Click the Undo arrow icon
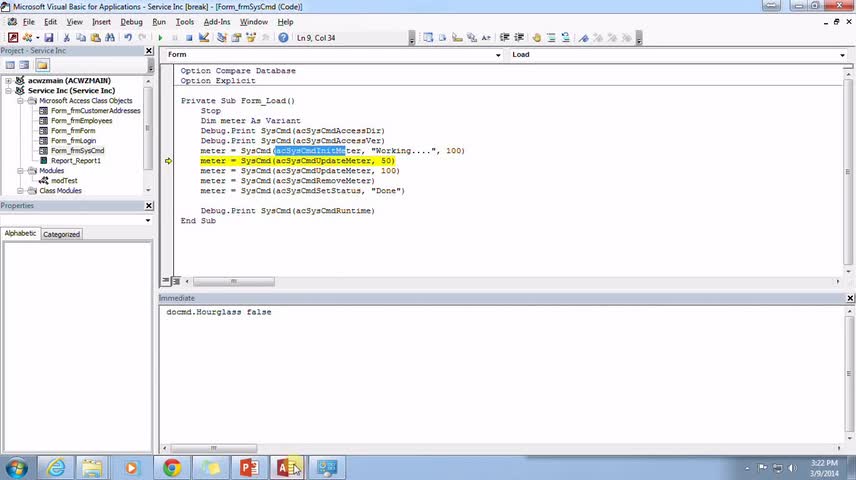 click(x=128, y=38)
